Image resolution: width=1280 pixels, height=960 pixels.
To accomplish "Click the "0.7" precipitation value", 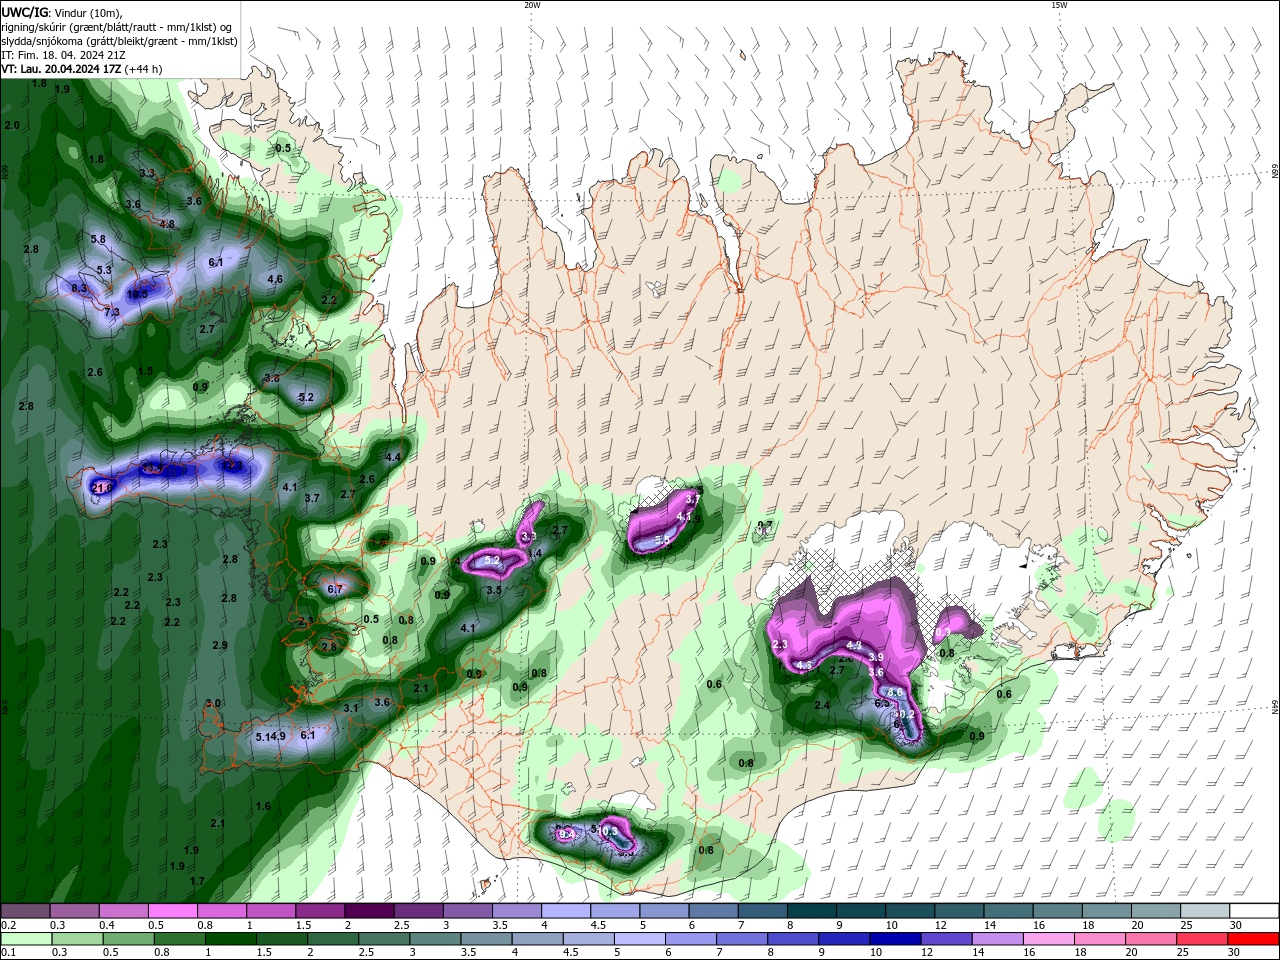I will (x=765, y=525).
